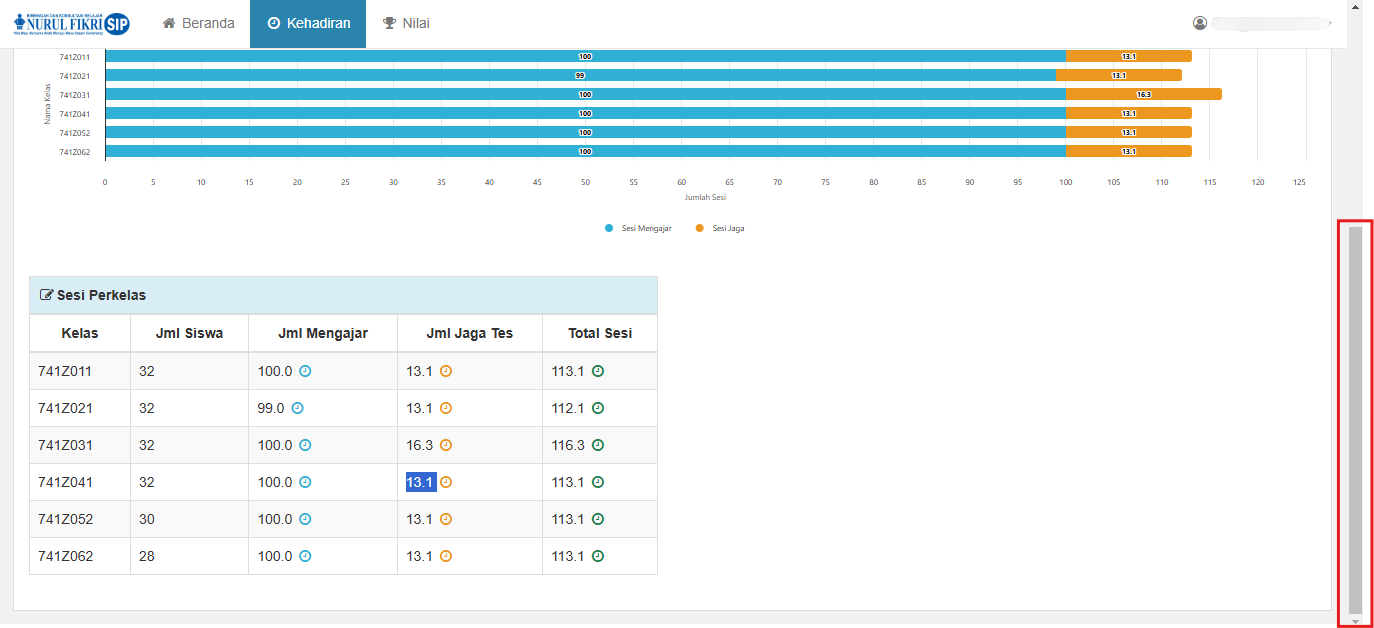Viewport: 1374px width, 628px height.
Task: Click the Nurul Fikri SIP logo
Action: (x=72, y=24)
